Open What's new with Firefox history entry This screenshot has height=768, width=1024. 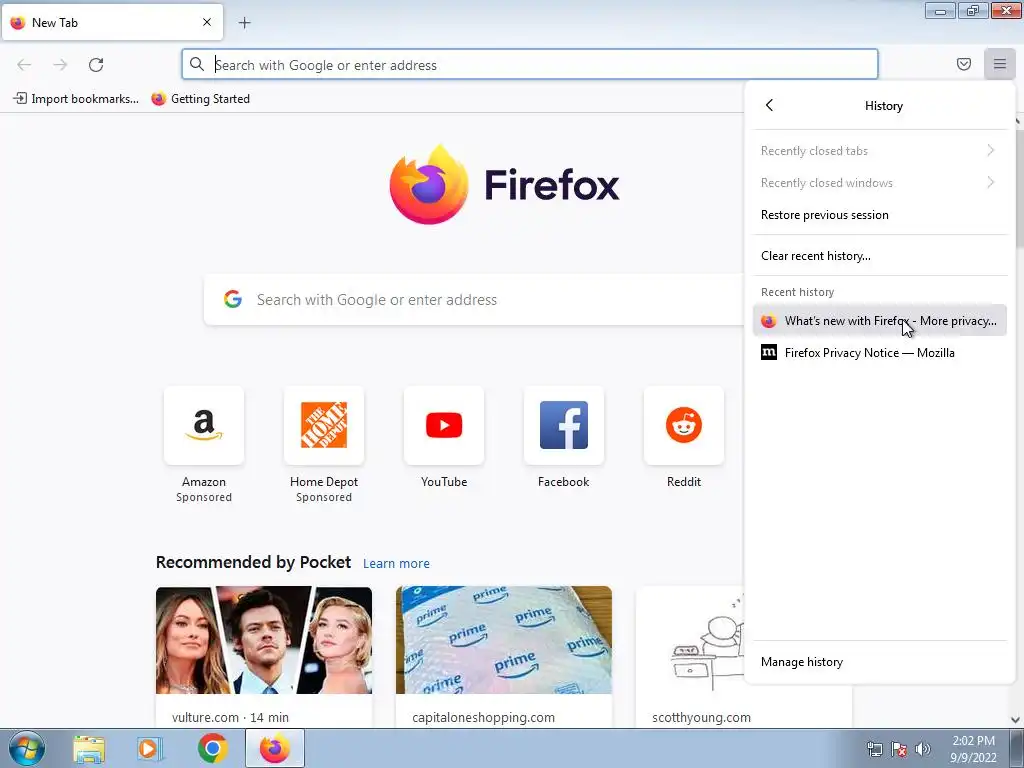pyautogui.click(x=879, y=321)
